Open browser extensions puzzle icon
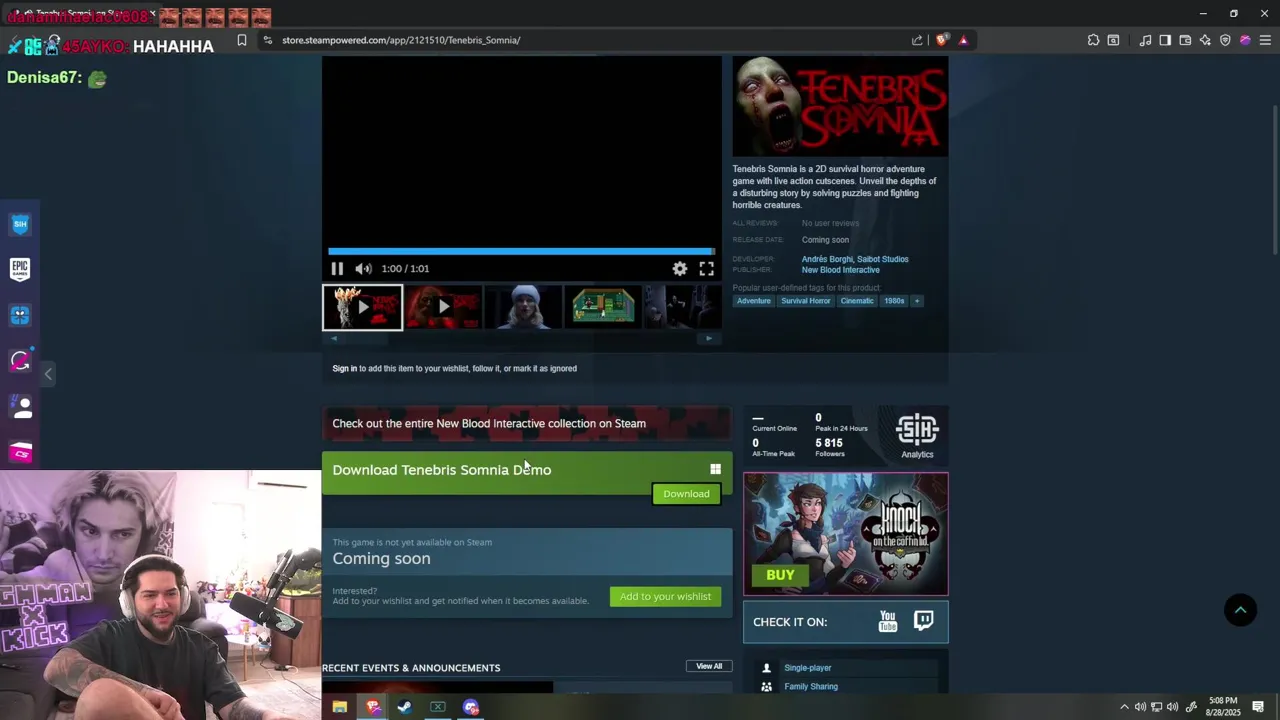The image size is (1280, 720). coord(1093,40)
